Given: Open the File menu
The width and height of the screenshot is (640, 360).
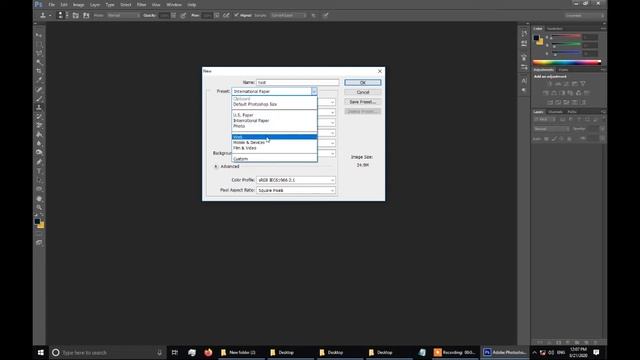Looking at the screenshot, I should pos(51,5).
